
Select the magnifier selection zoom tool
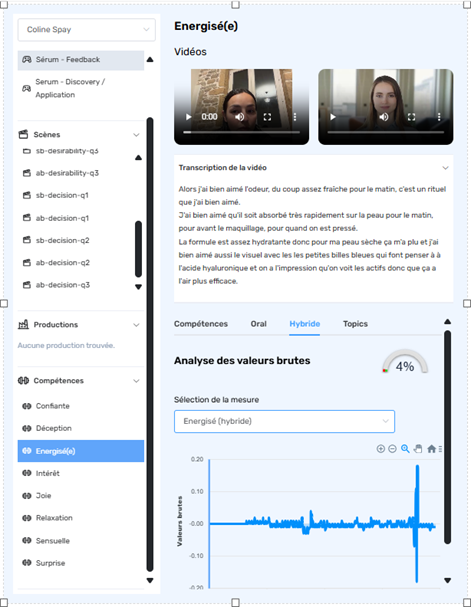click(405, 449)
